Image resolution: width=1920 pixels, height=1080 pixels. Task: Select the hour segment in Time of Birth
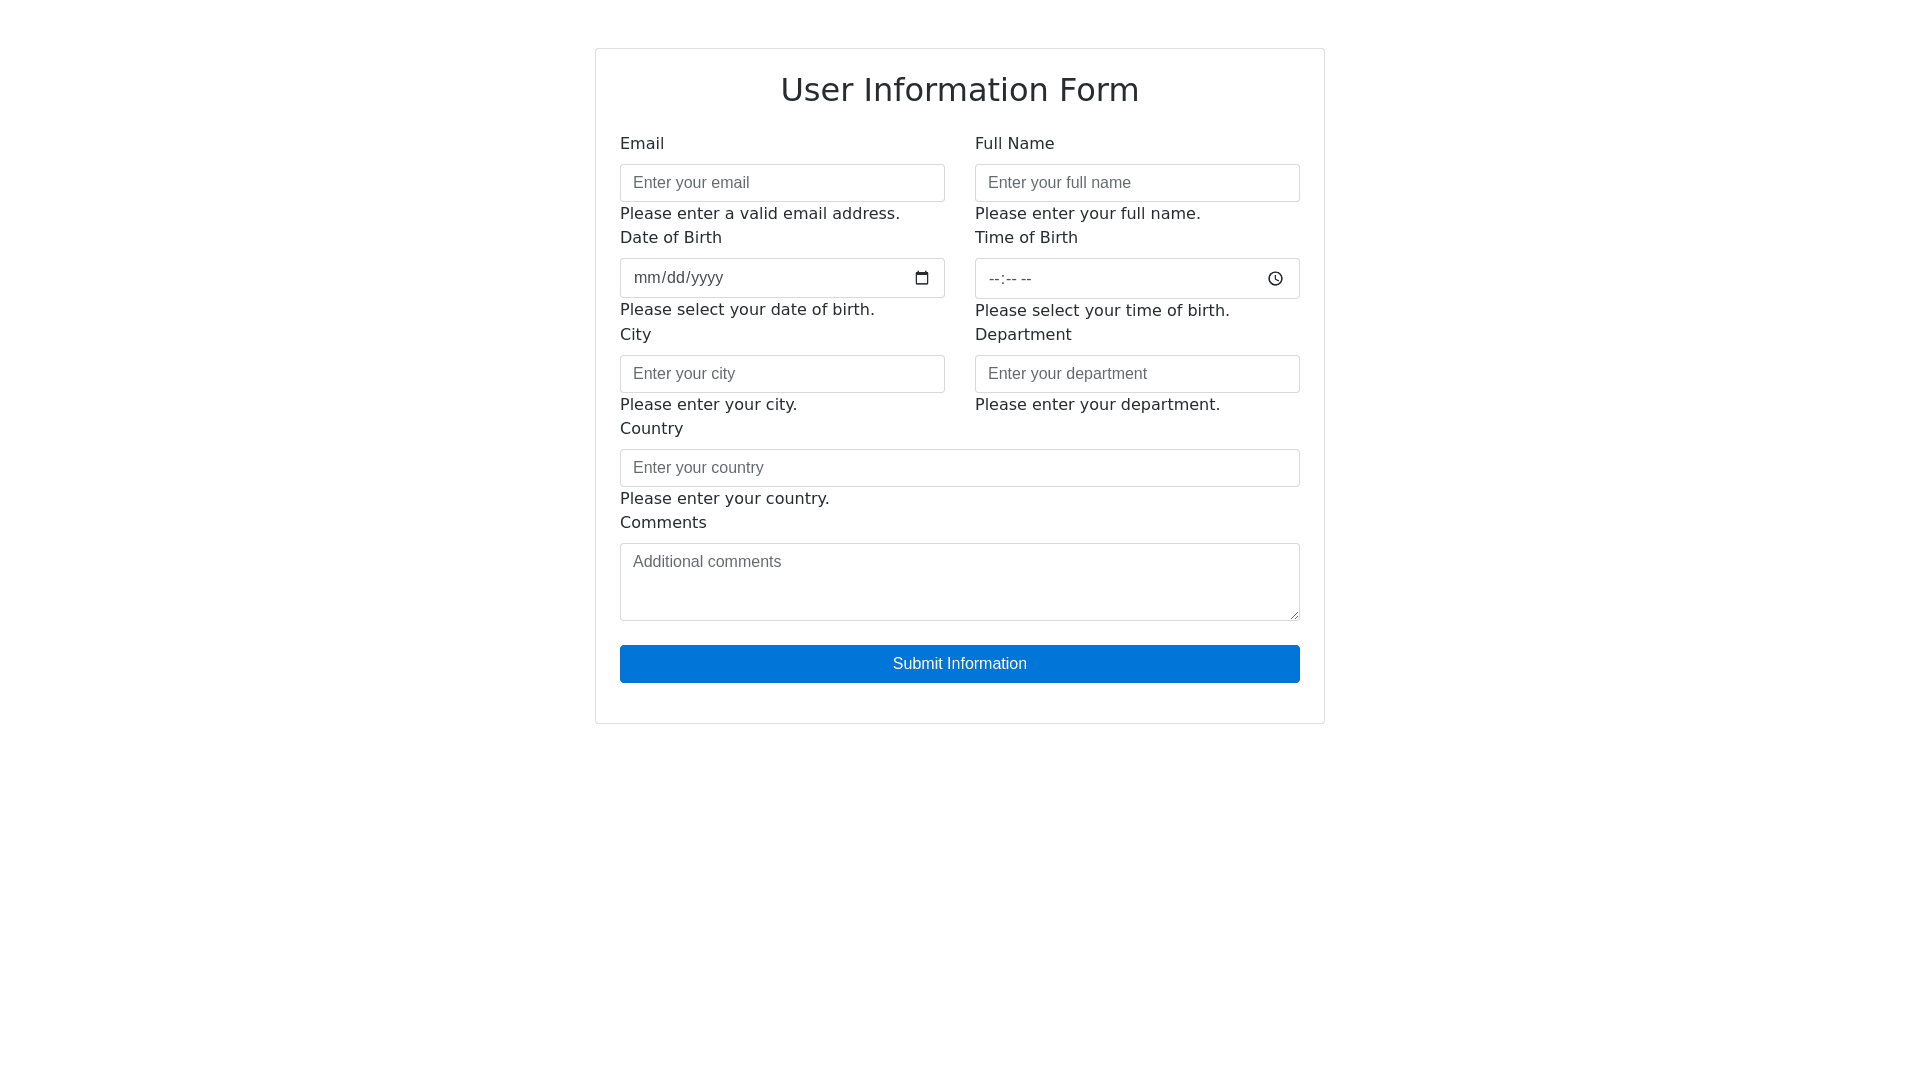click(994, 280)
